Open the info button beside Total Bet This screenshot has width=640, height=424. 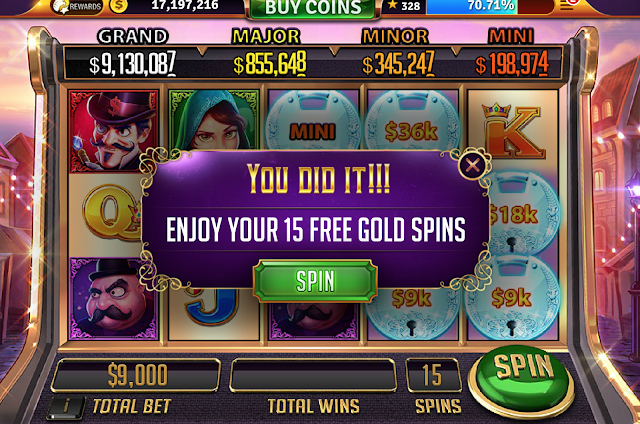pyautogui.click(x=66, y=407)
